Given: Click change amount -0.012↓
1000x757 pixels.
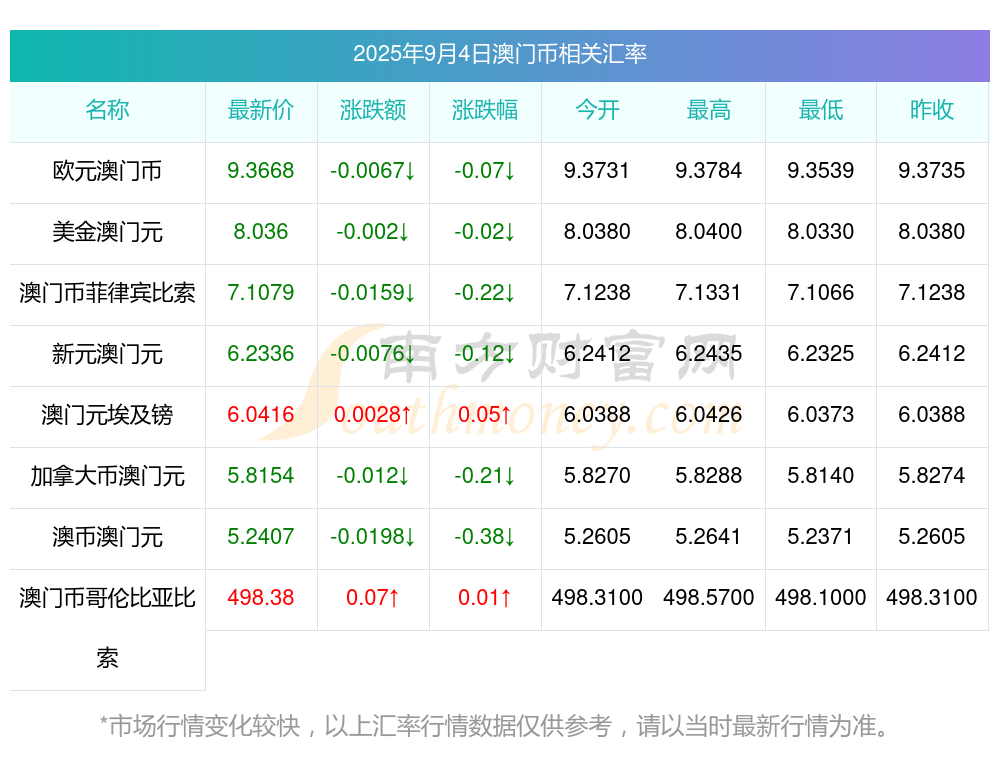Looking at the screenshot, I should tap(373, 476).
